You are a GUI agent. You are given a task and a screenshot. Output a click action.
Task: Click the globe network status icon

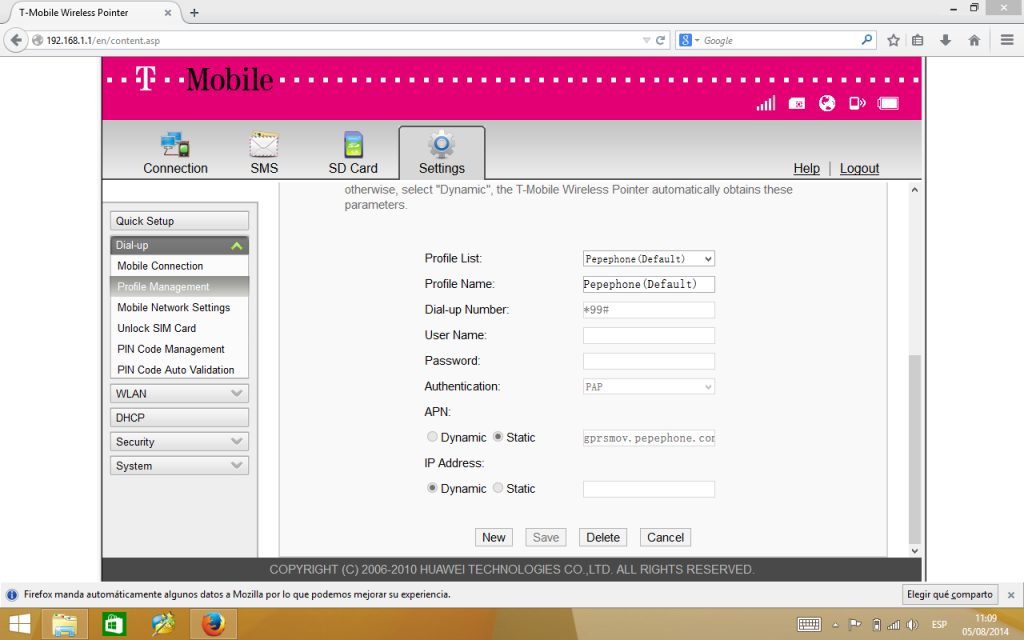(827, 103)
